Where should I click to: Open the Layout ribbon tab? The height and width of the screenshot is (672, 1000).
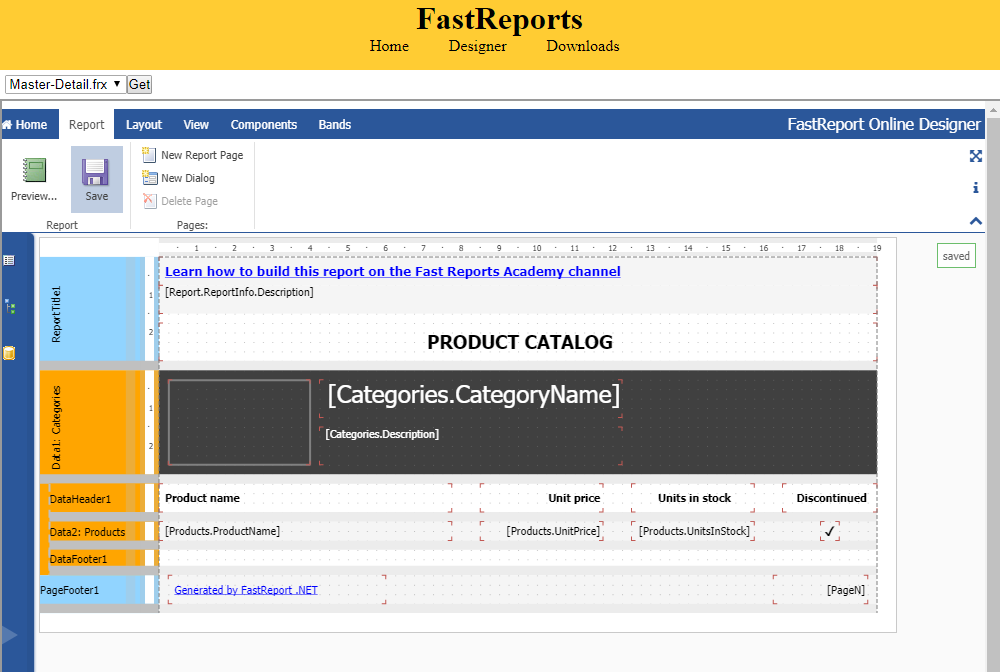[x=143, y=124]
